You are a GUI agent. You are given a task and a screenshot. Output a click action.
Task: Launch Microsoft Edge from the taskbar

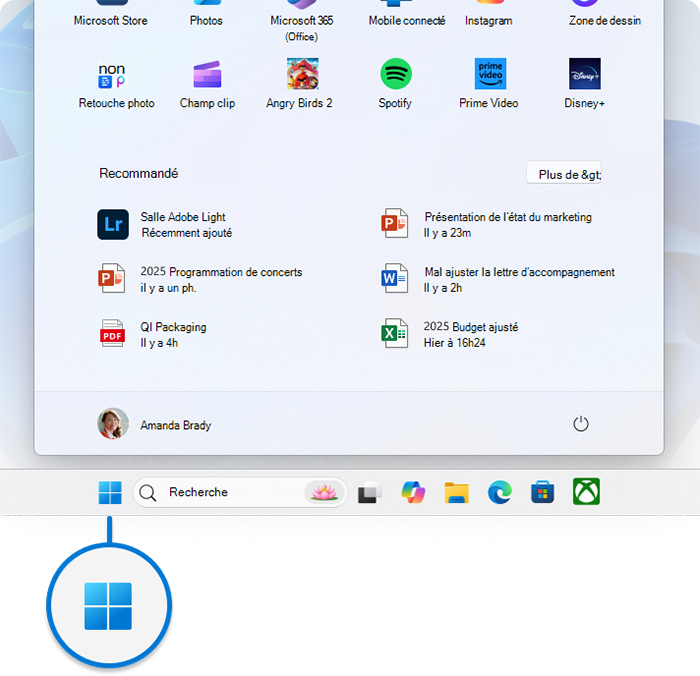coord(500,492)
